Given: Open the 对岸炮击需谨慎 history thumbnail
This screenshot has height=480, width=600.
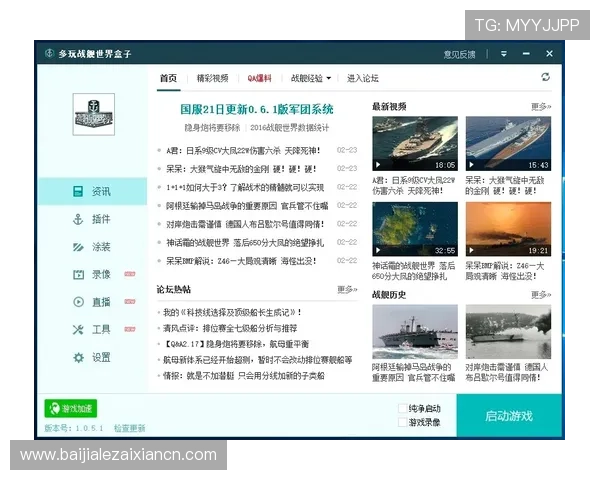Looking at the screenshot, I should (x=508, y=331).
